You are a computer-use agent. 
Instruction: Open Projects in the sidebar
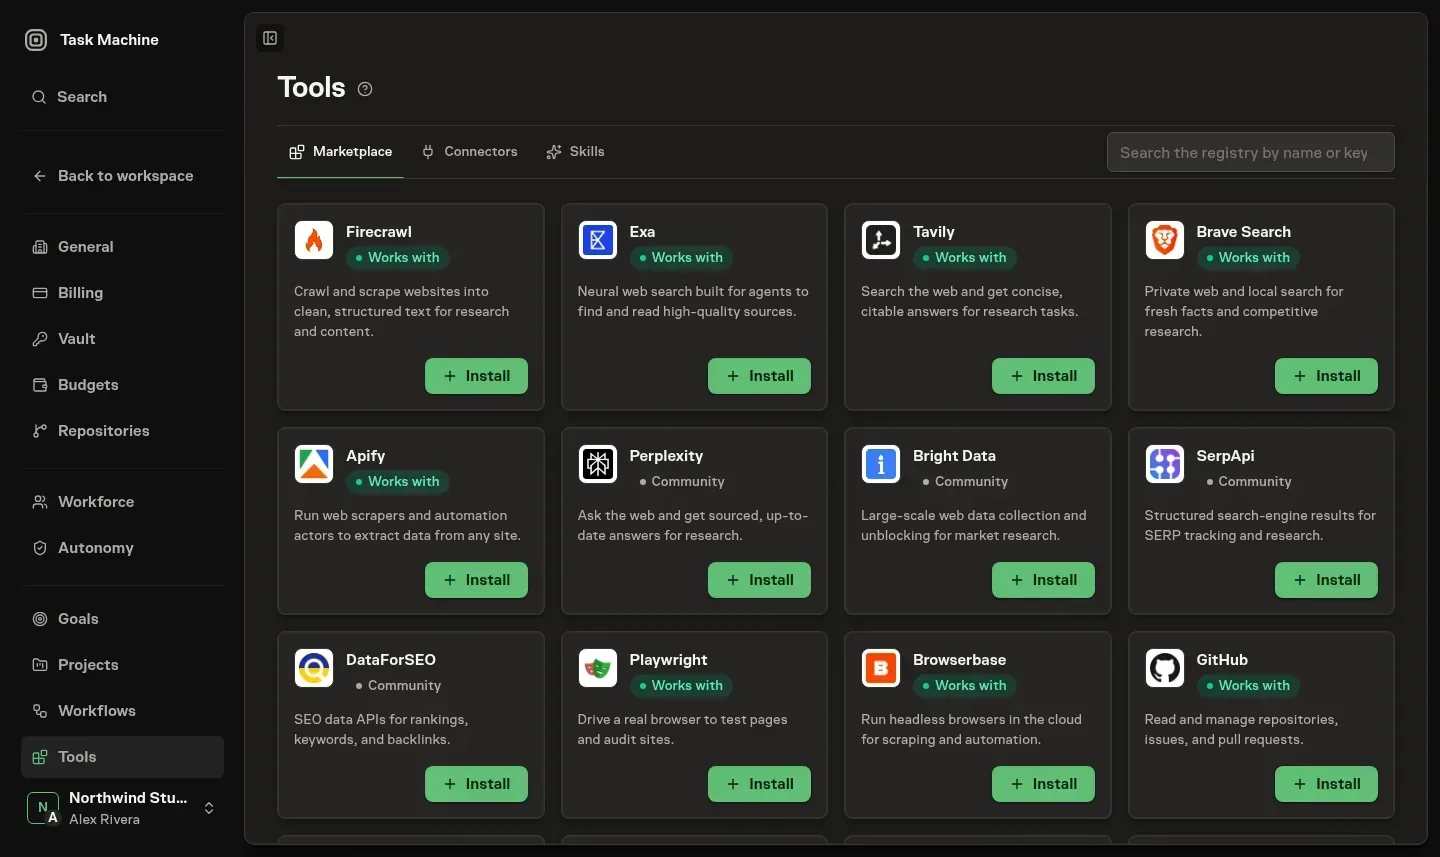(122, 665)
